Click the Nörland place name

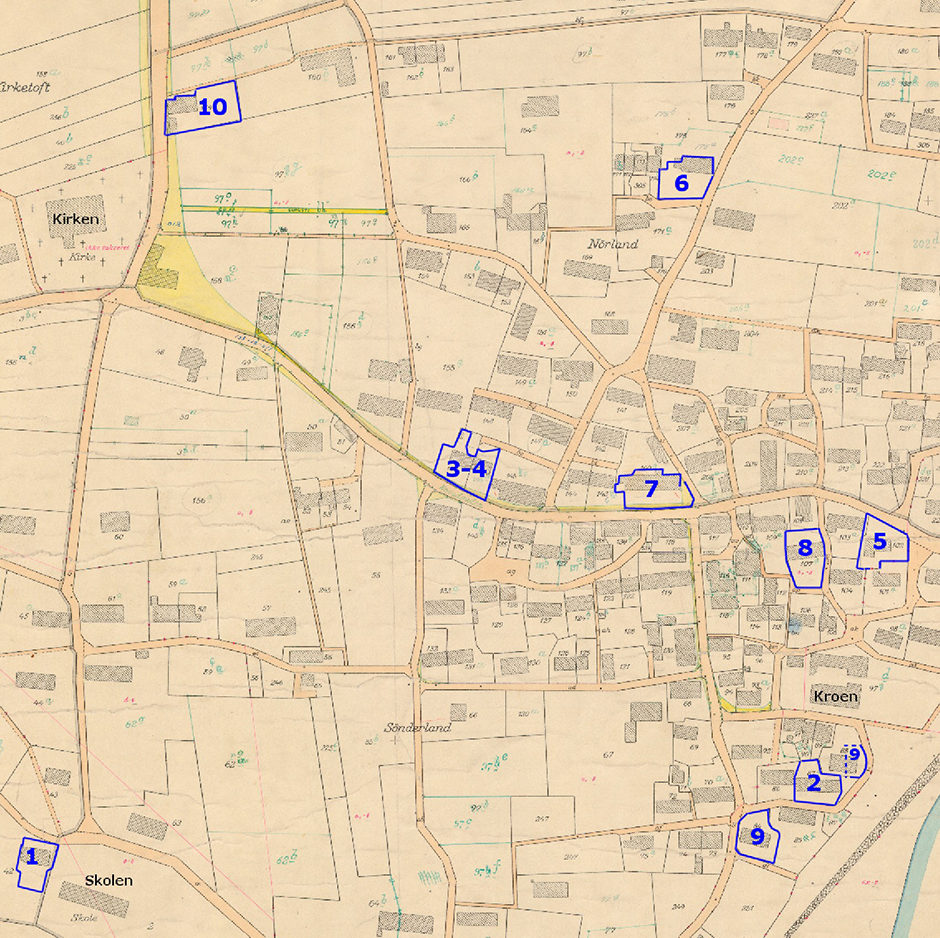[613, 243]
